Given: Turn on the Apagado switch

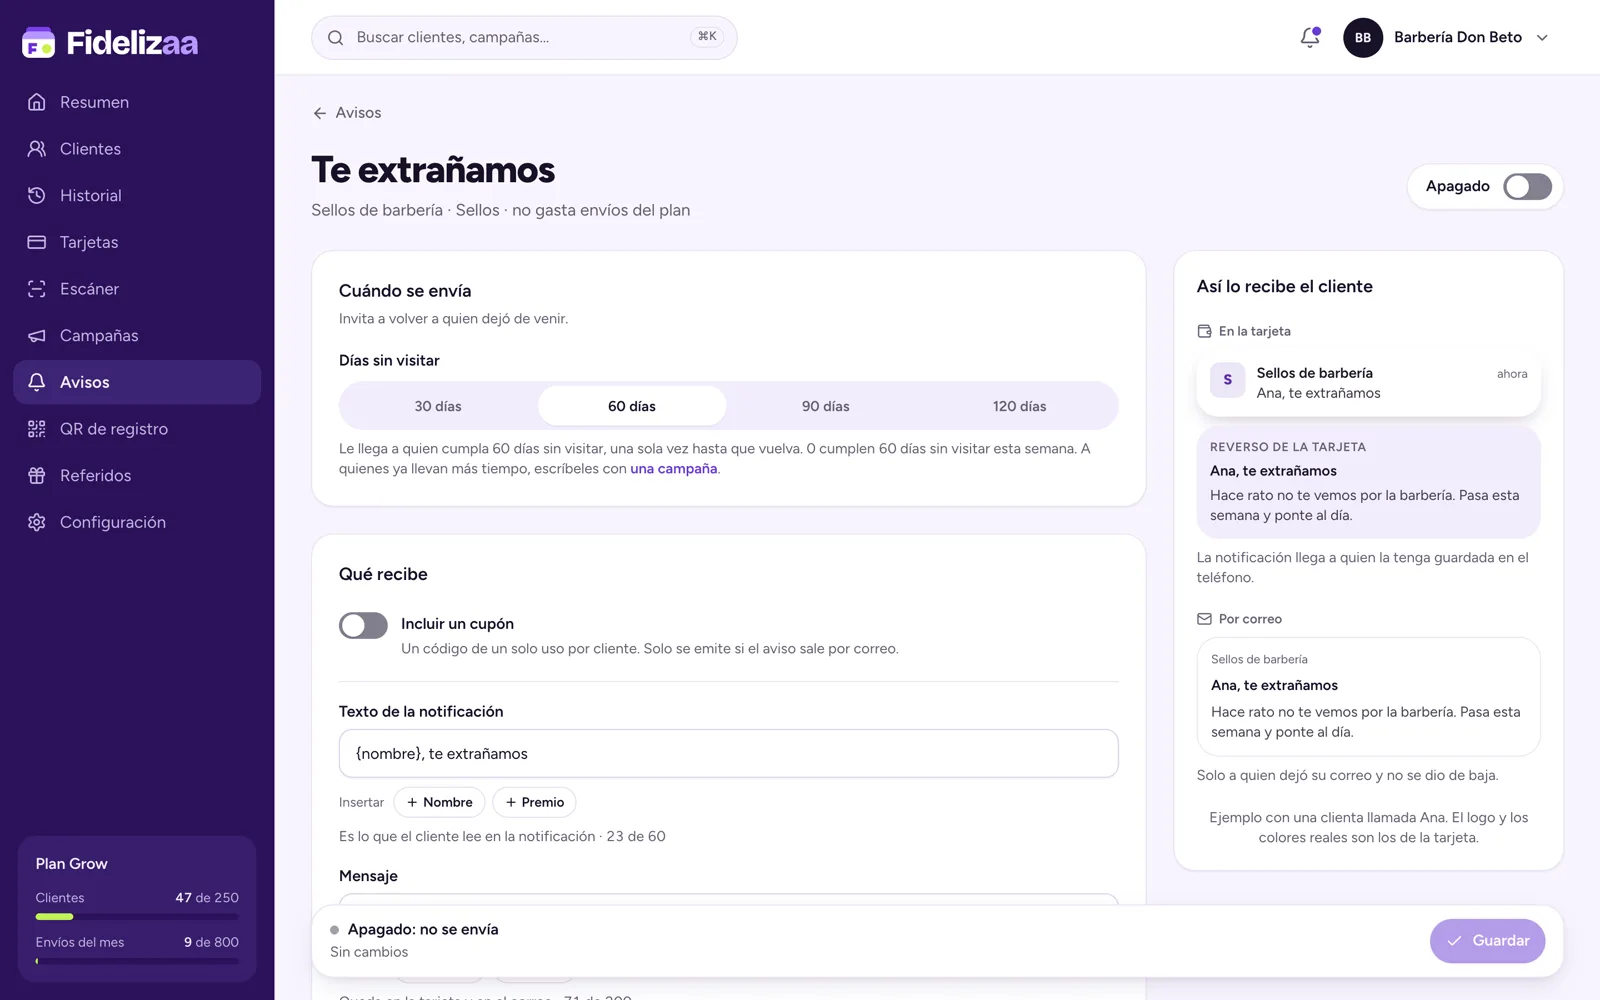Looking at the screenshot, I should pyautogui.click(x=1527, y=187).
